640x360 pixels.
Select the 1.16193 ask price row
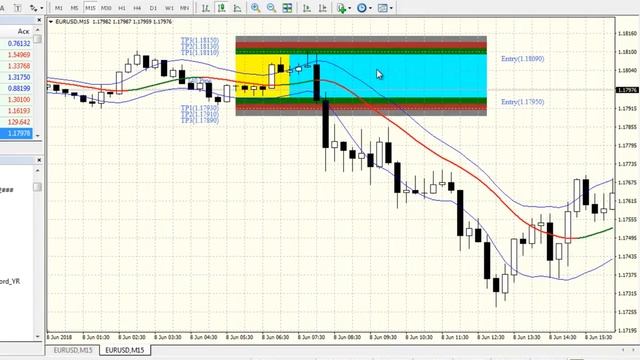(16, 111)
